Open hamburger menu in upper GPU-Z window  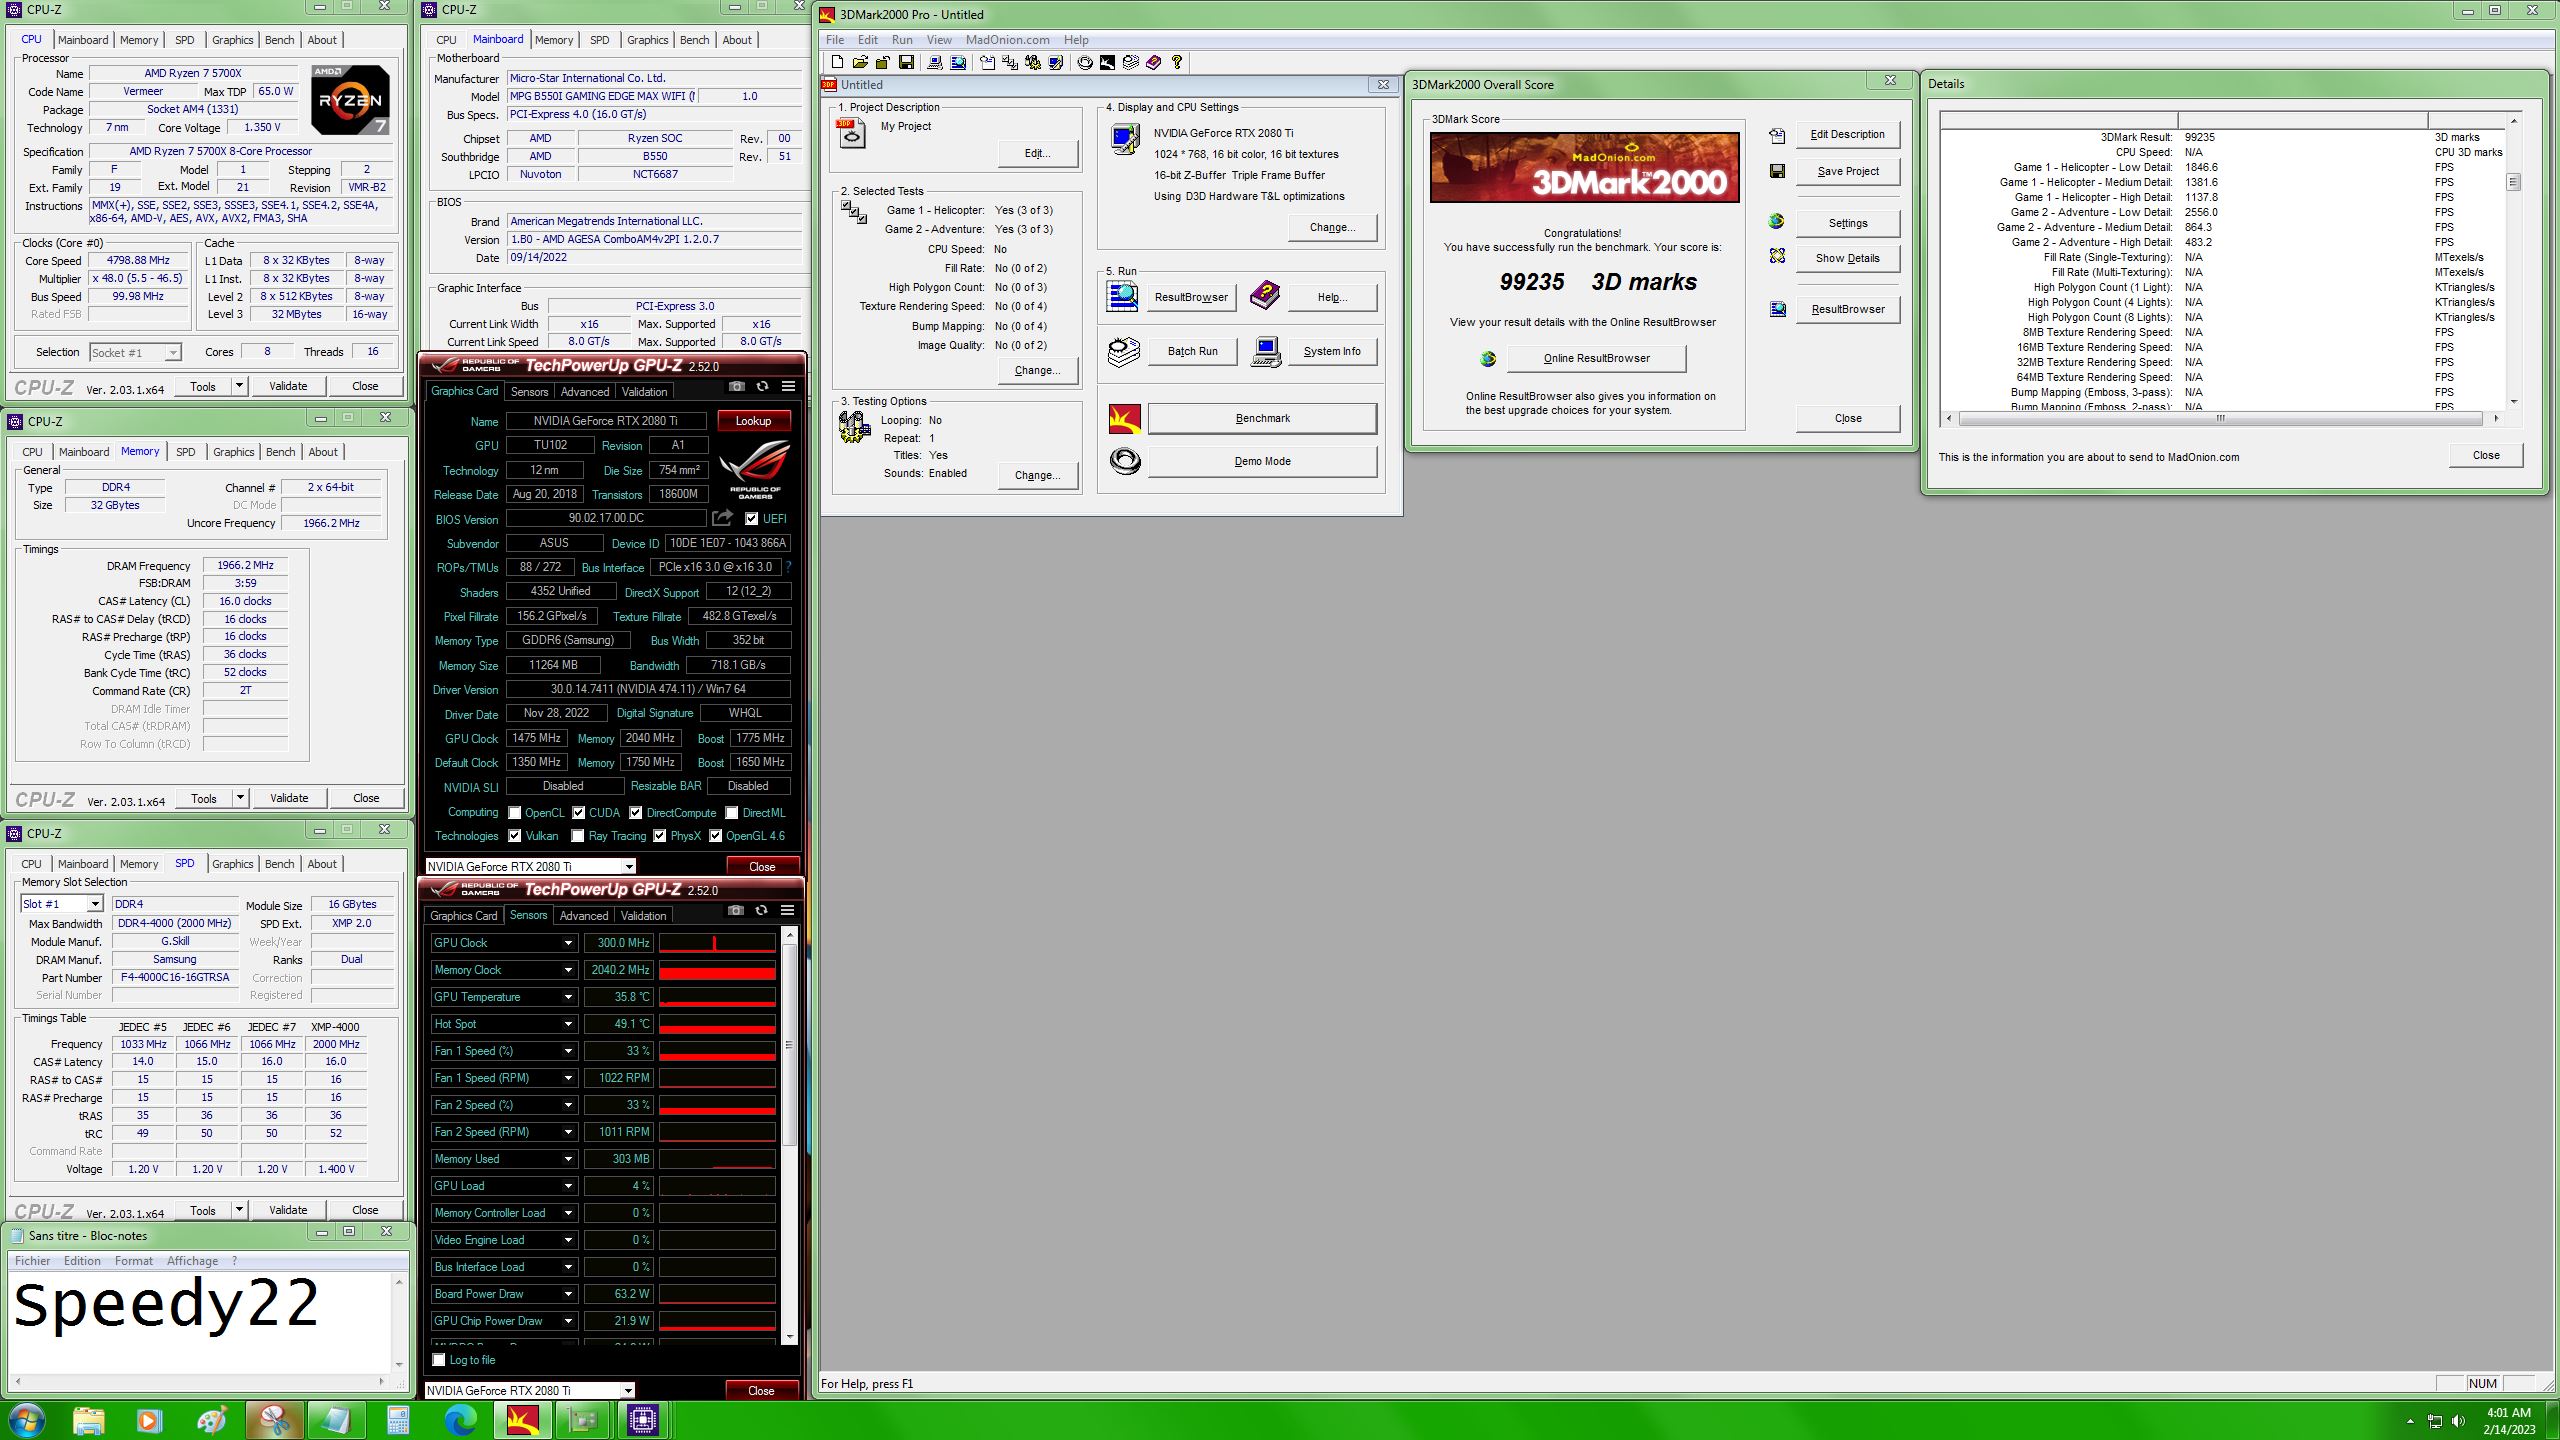click(788, 386)
